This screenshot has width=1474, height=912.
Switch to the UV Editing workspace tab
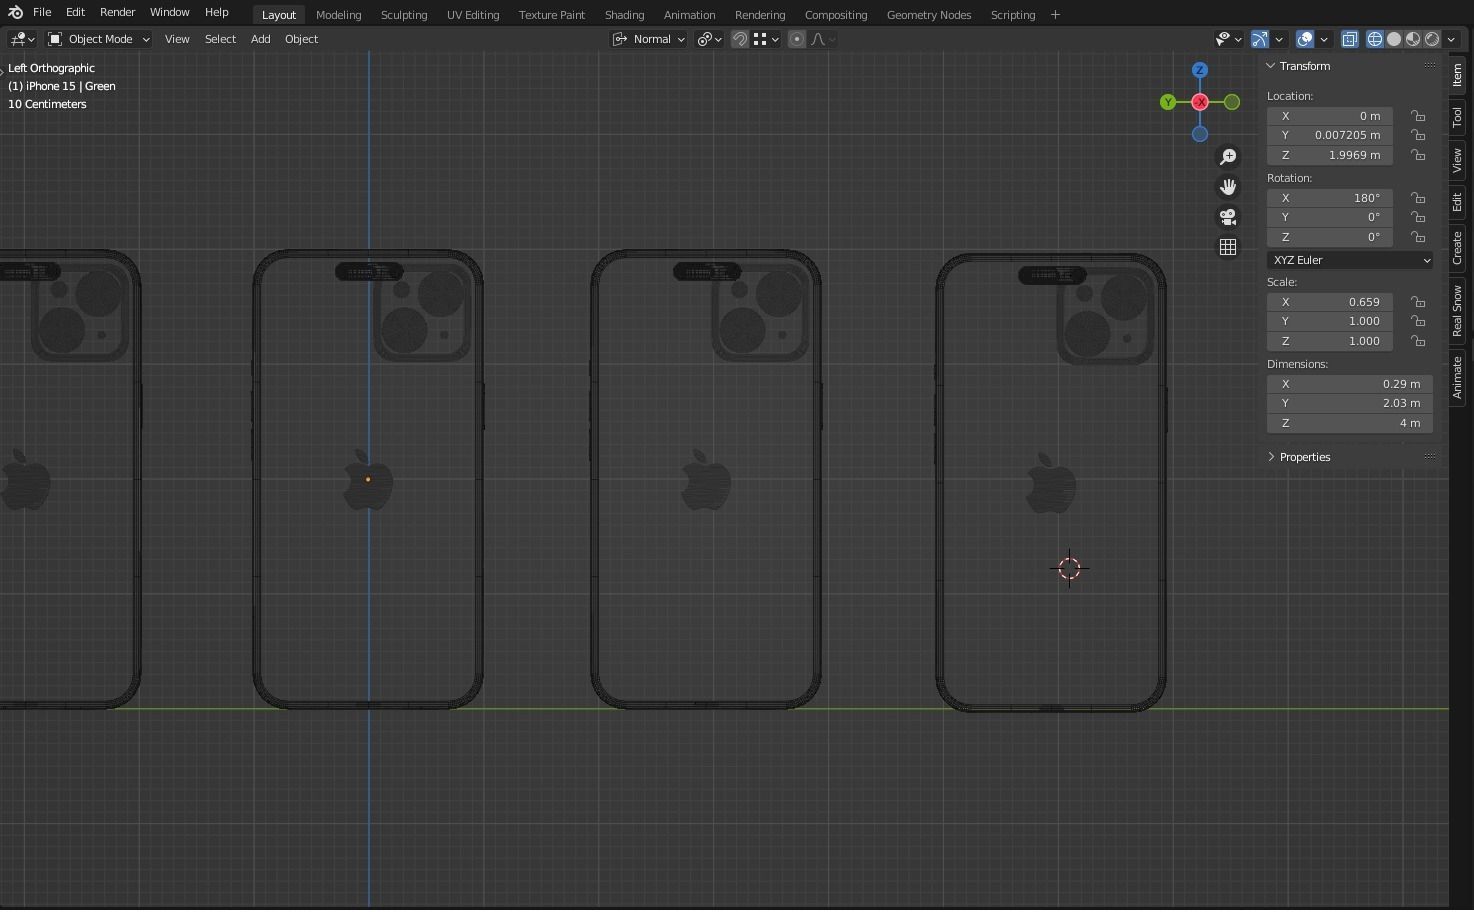tap(473, 15)
